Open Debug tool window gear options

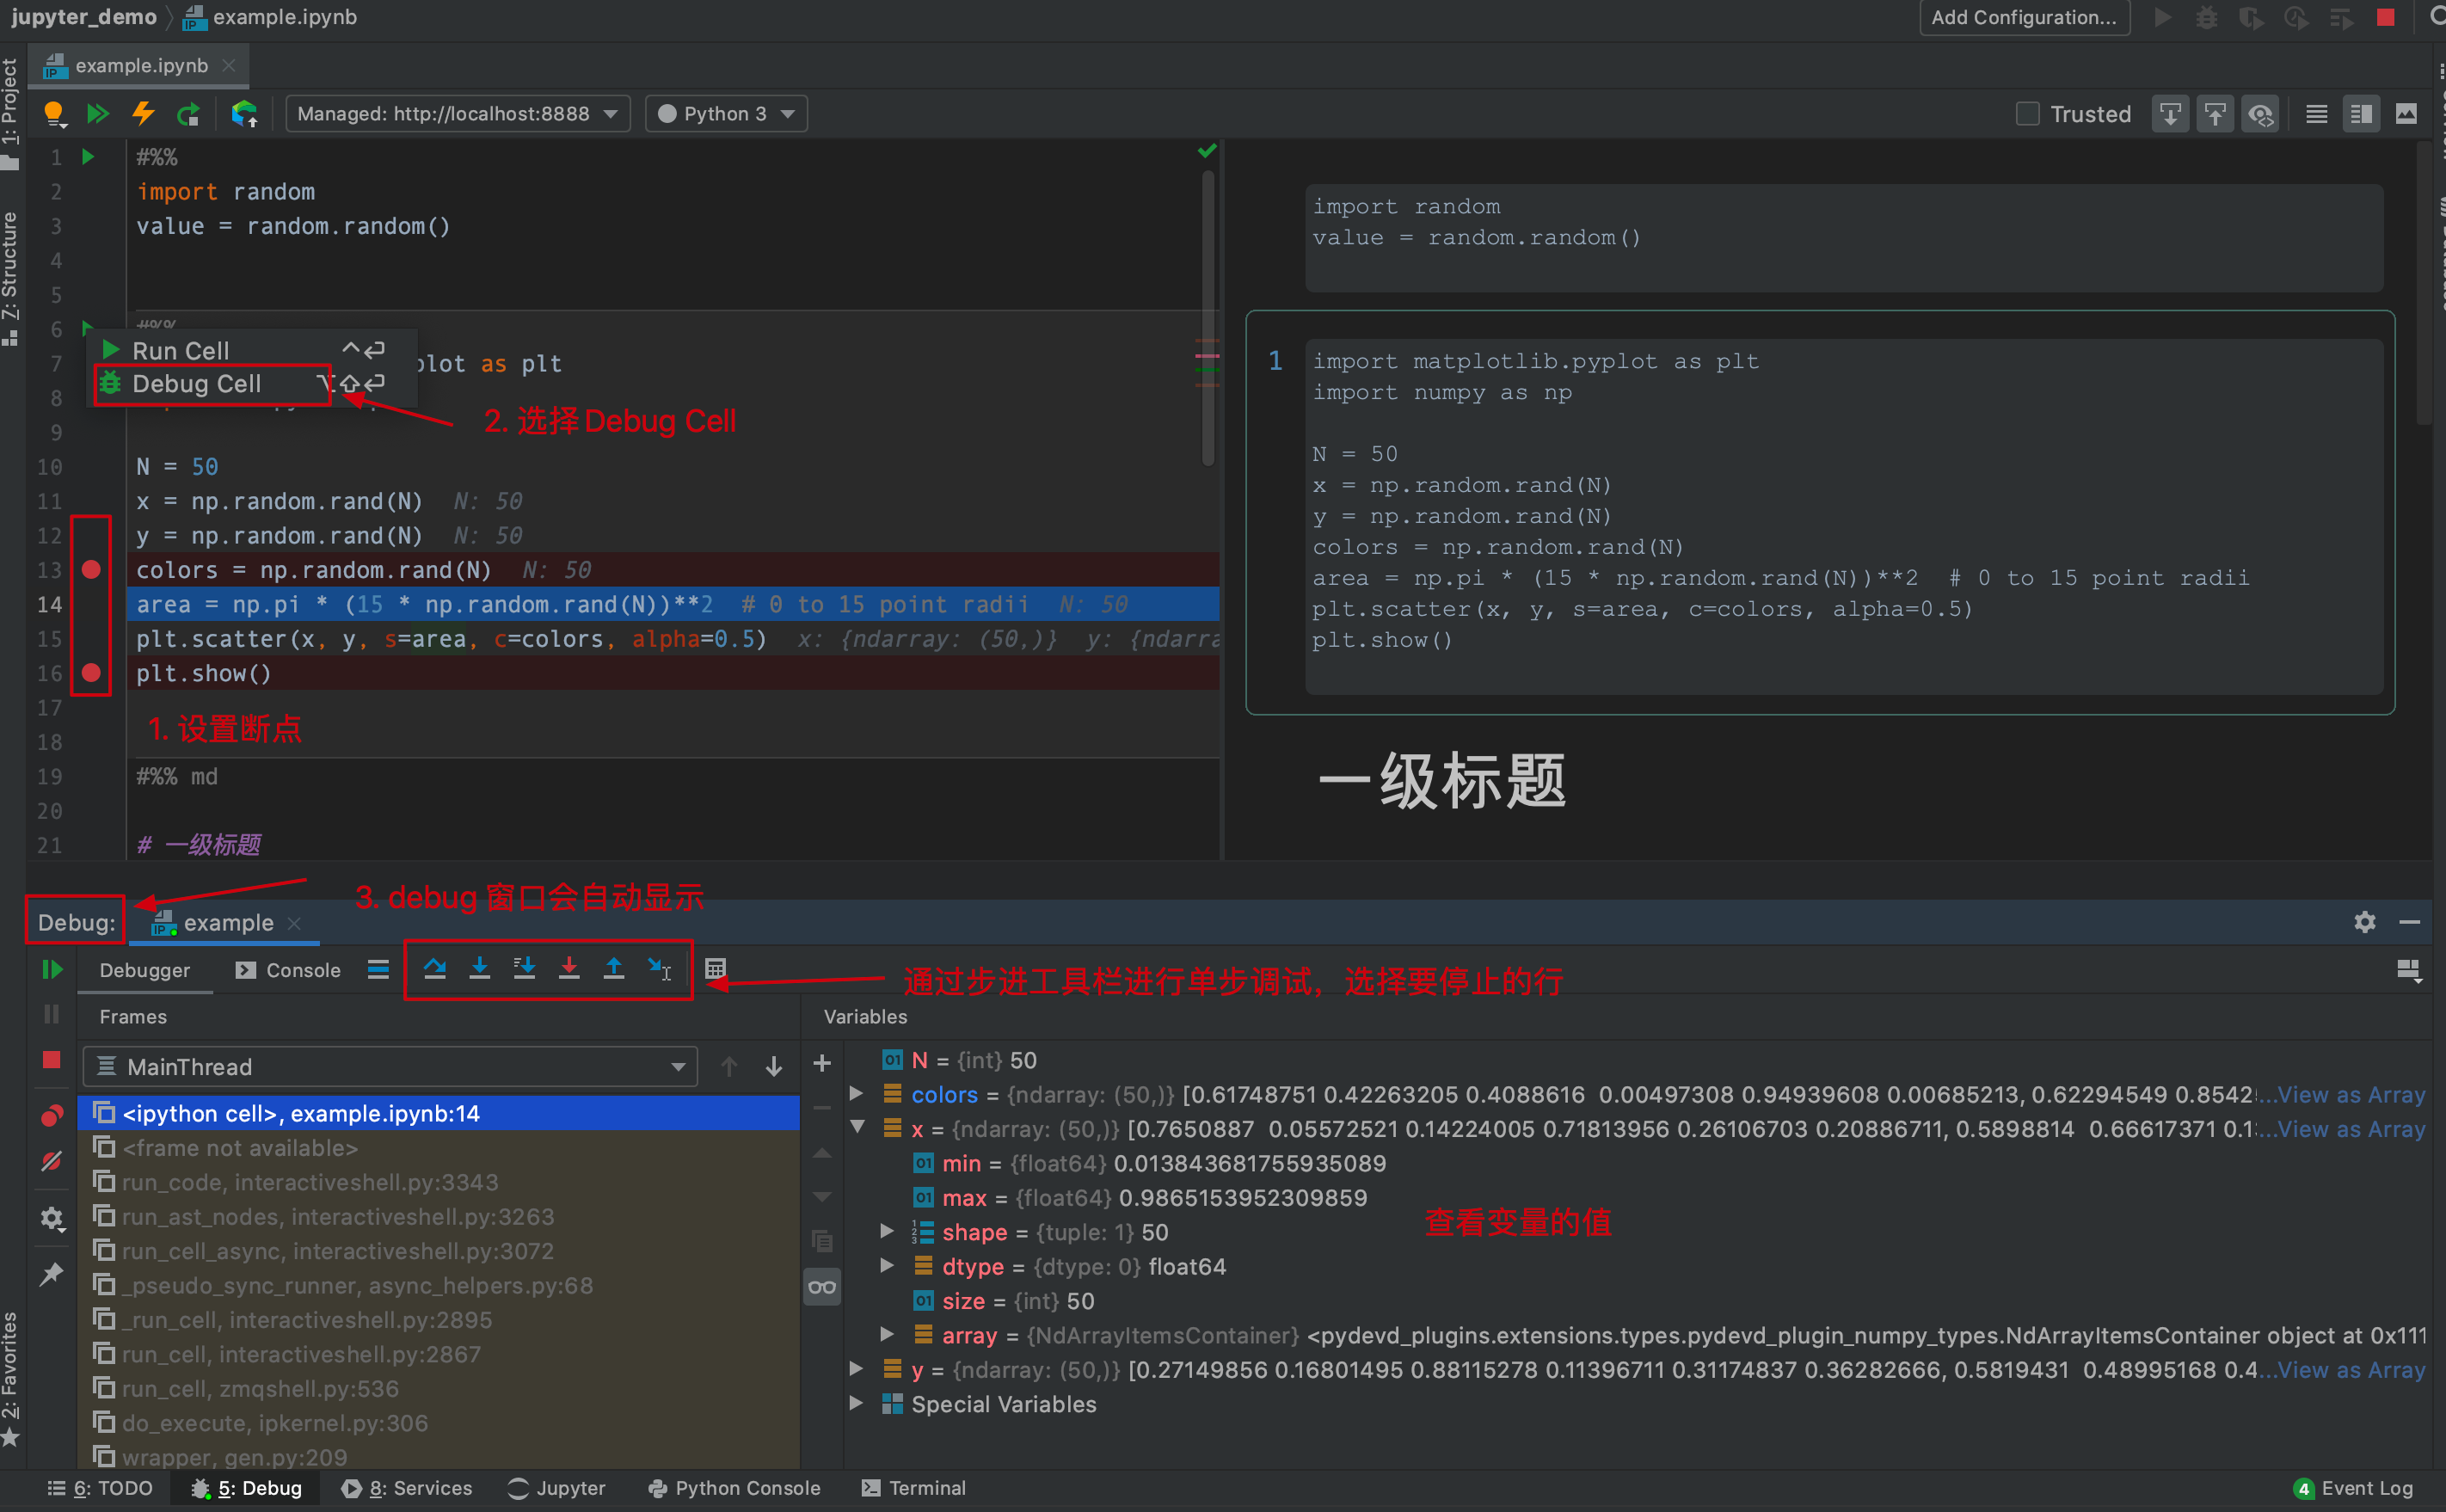point(2365,922)
